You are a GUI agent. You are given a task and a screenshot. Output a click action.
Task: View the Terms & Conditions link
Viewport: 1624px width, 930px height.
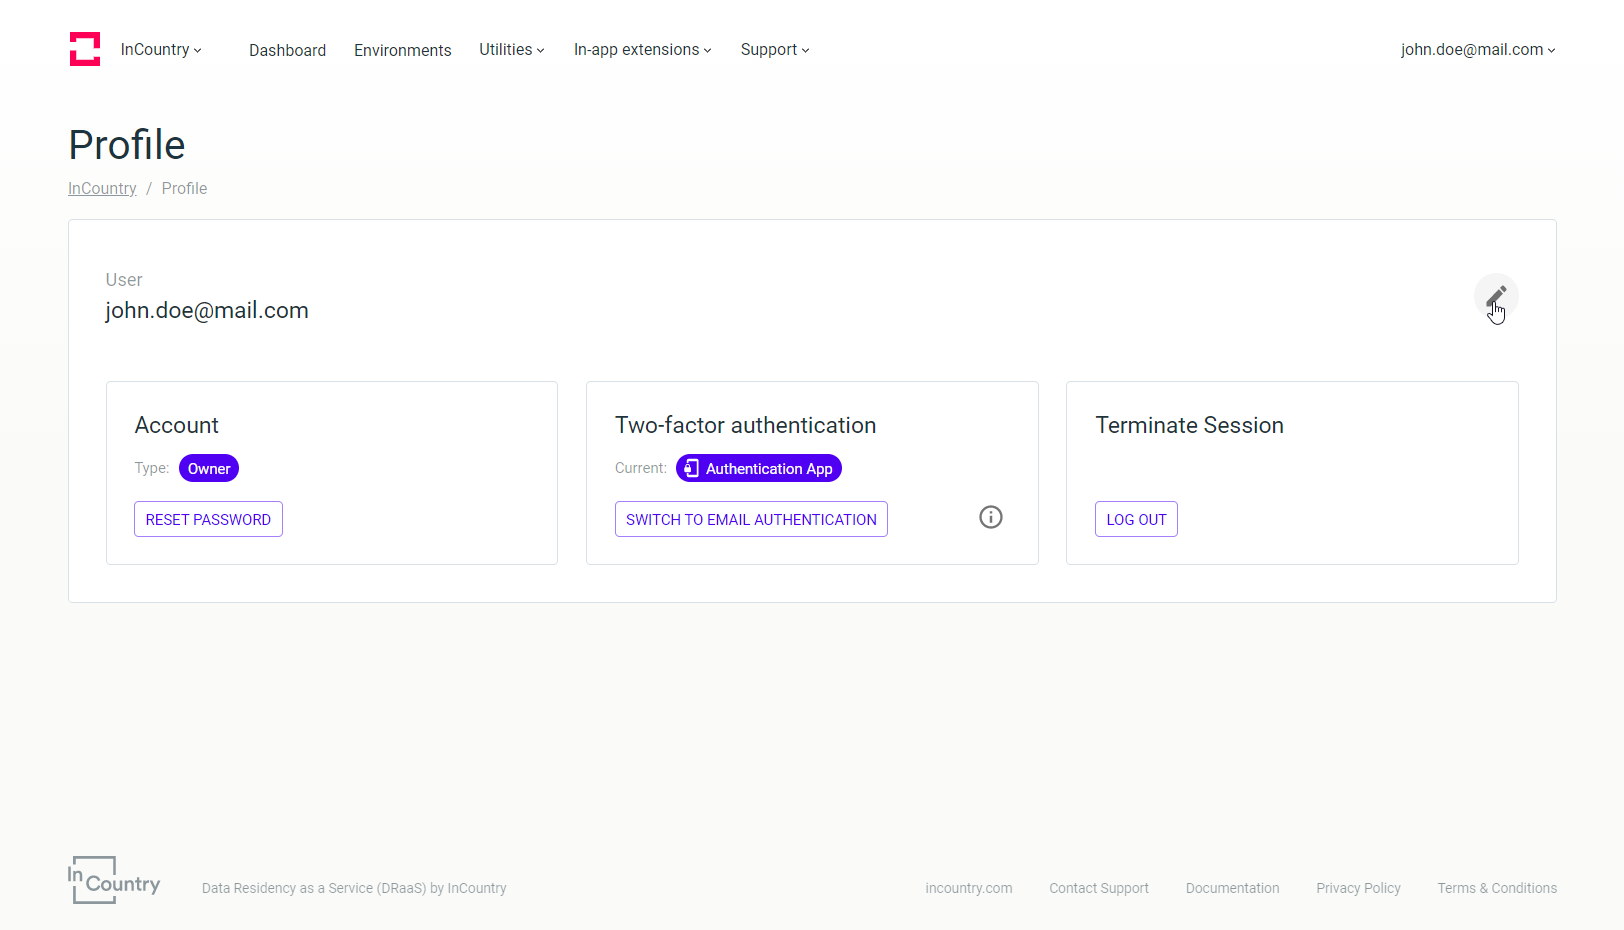click(1497, 888)
